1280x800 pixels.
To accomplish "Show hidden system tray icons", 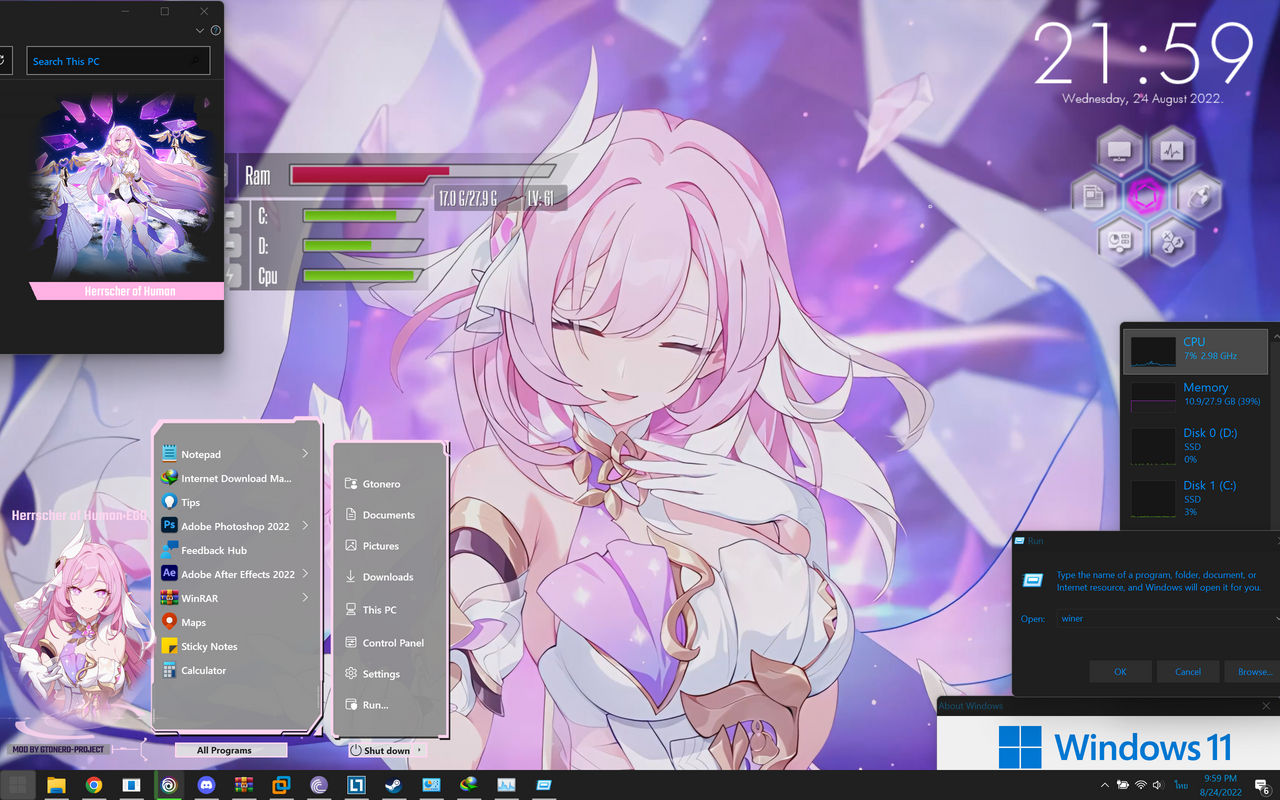I will click(1104, 785).
